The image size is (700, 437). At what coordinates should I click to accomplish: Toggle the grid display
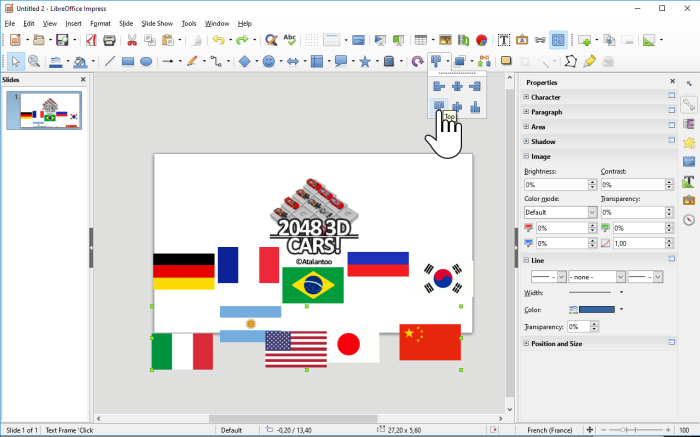pyautogui.click(x=312, y=40)
